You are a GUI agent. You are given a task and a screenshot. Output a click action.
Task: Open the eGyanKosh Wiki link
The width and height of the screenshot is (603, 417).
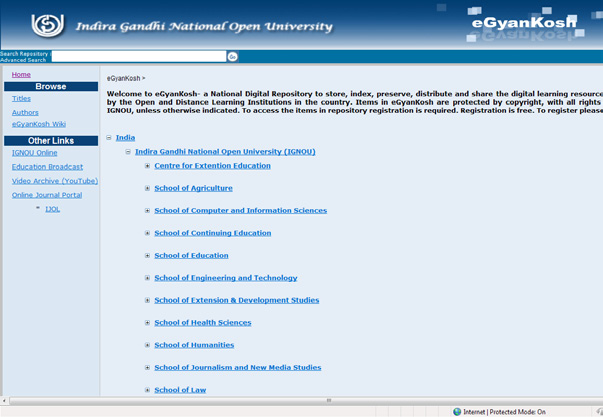pyautogui.click(x=39, y=124)
